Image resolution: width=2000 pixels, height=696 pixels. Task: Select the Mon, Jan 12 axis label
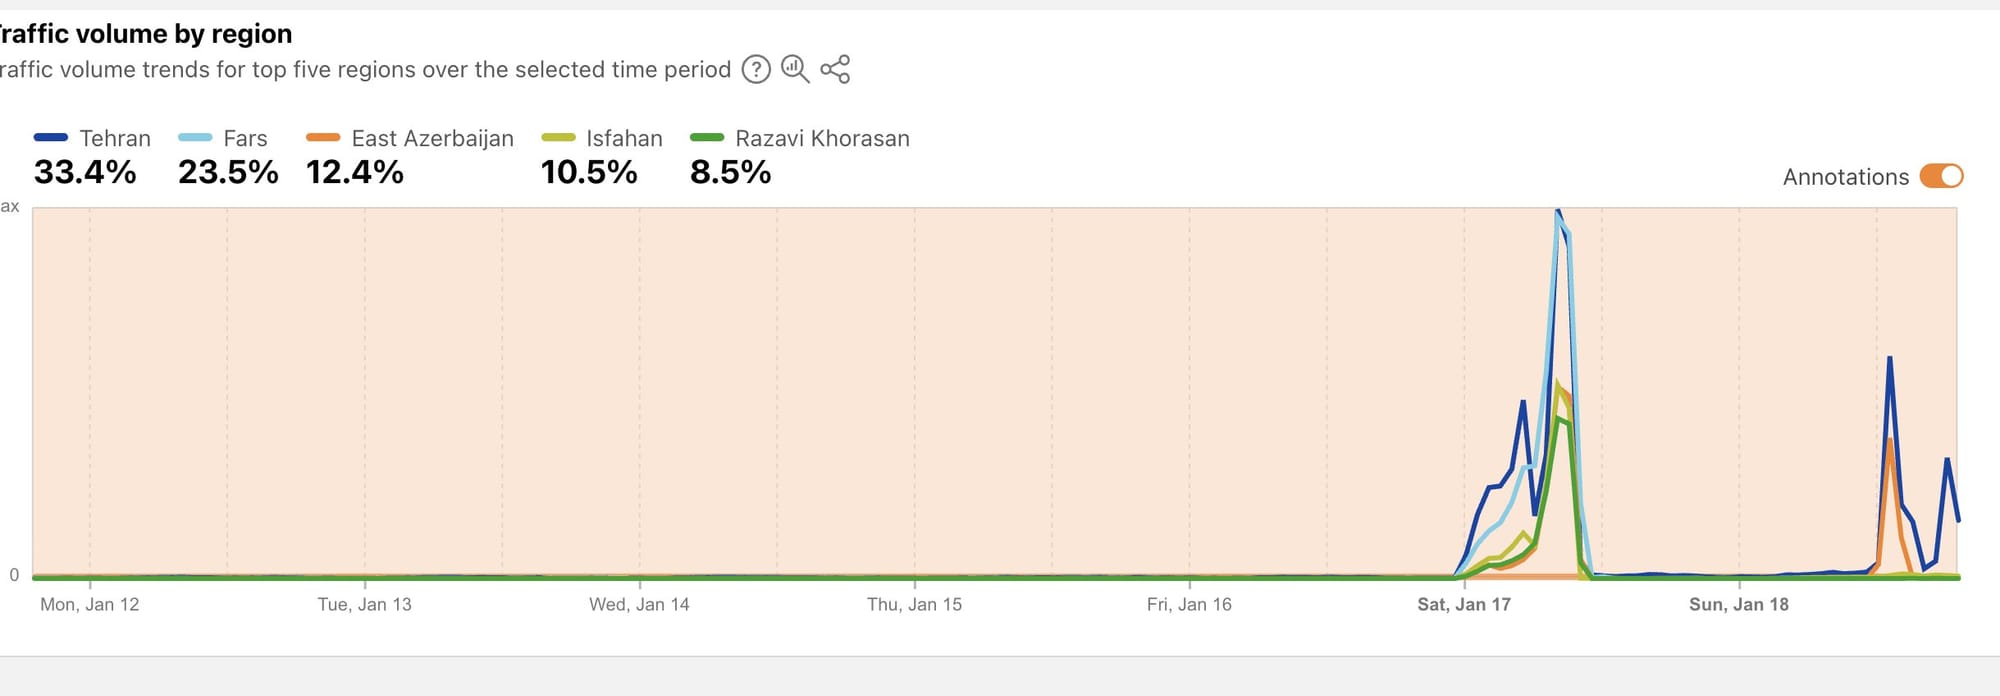(90, 604)
